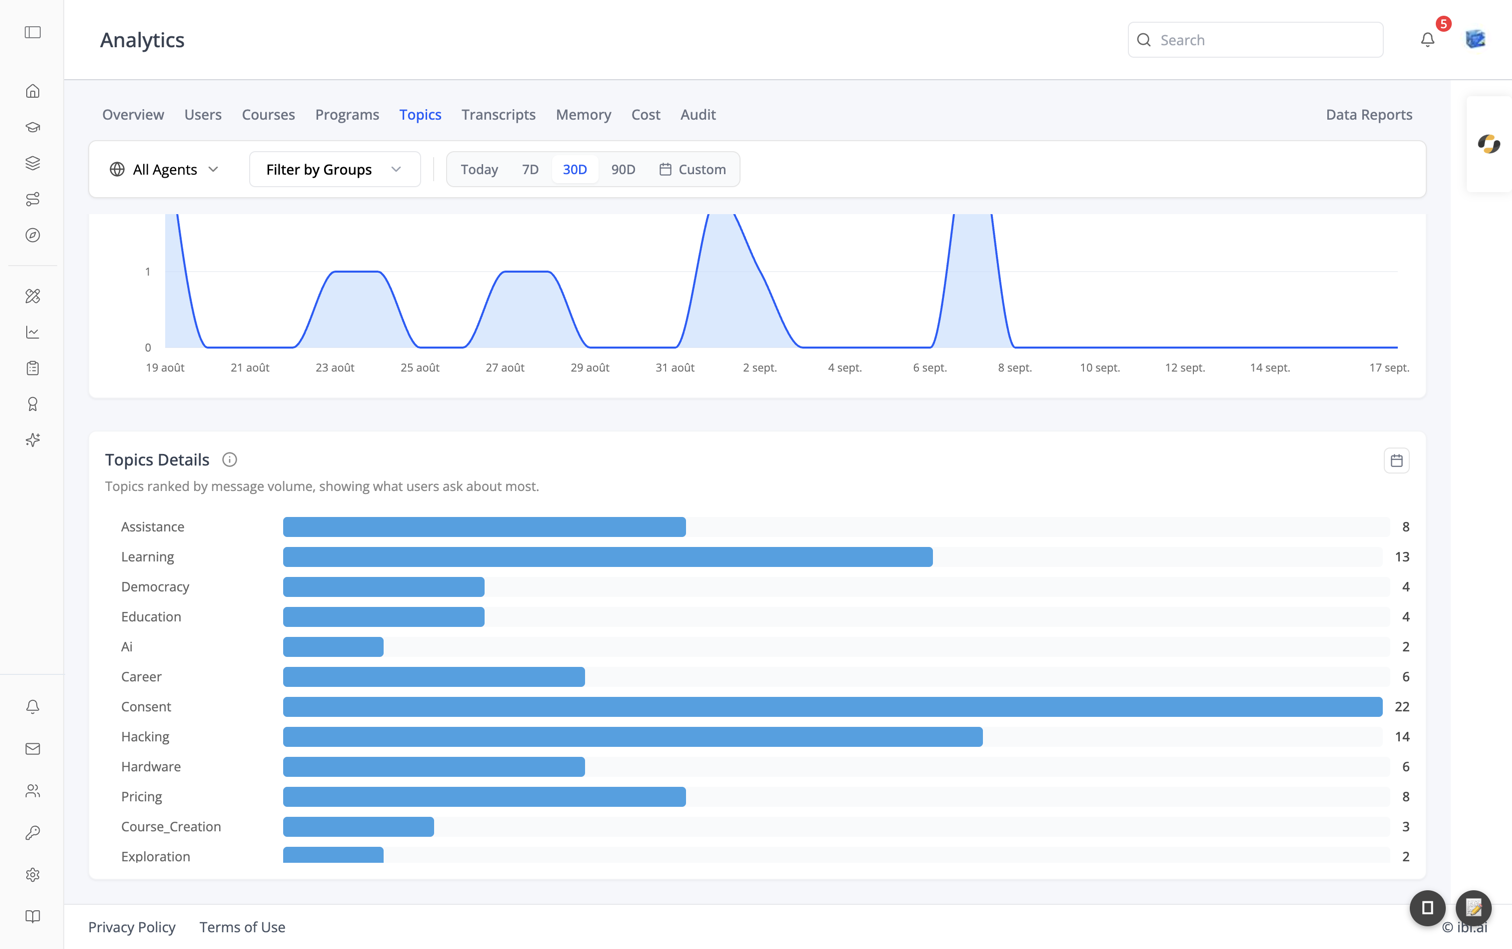Open the sidebar bell alerts icon

[x=33, y=707]
